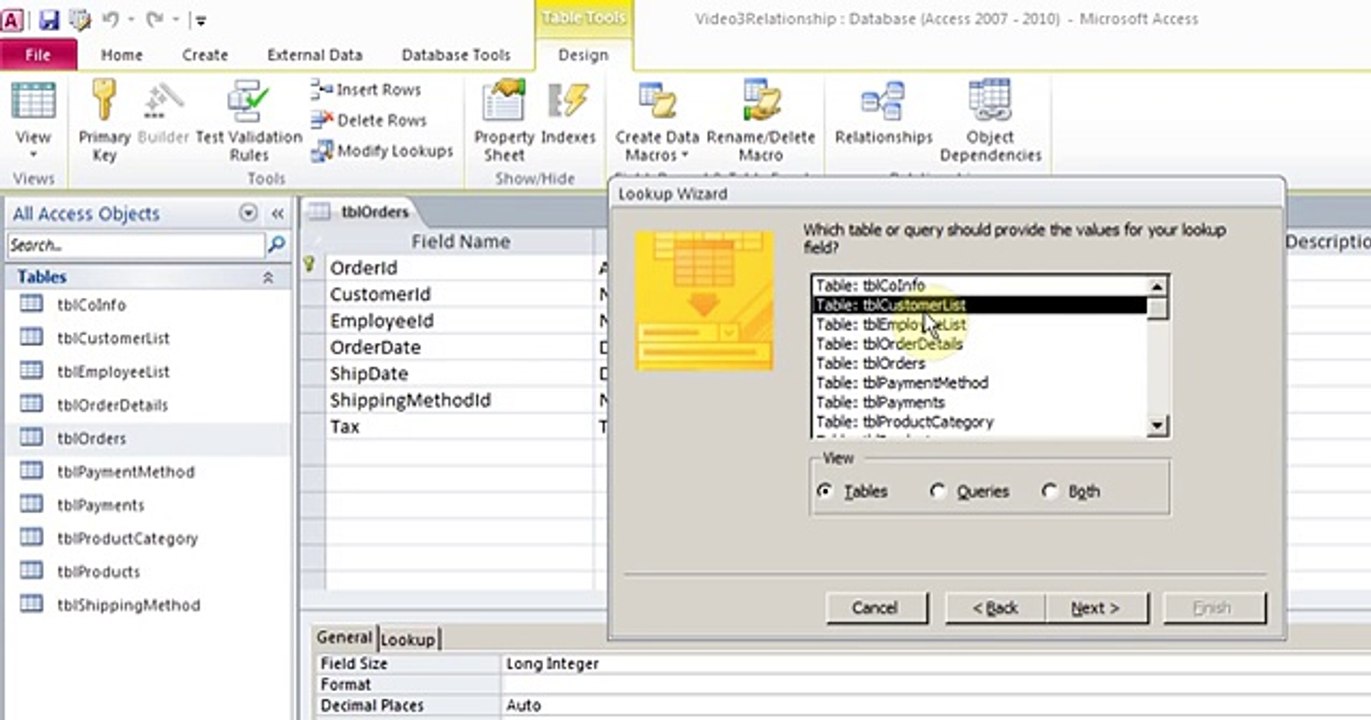Choose Table: tblOrders in wizard list
Image resolution: width=1371 pixels, height=720 pixels.
979,363
